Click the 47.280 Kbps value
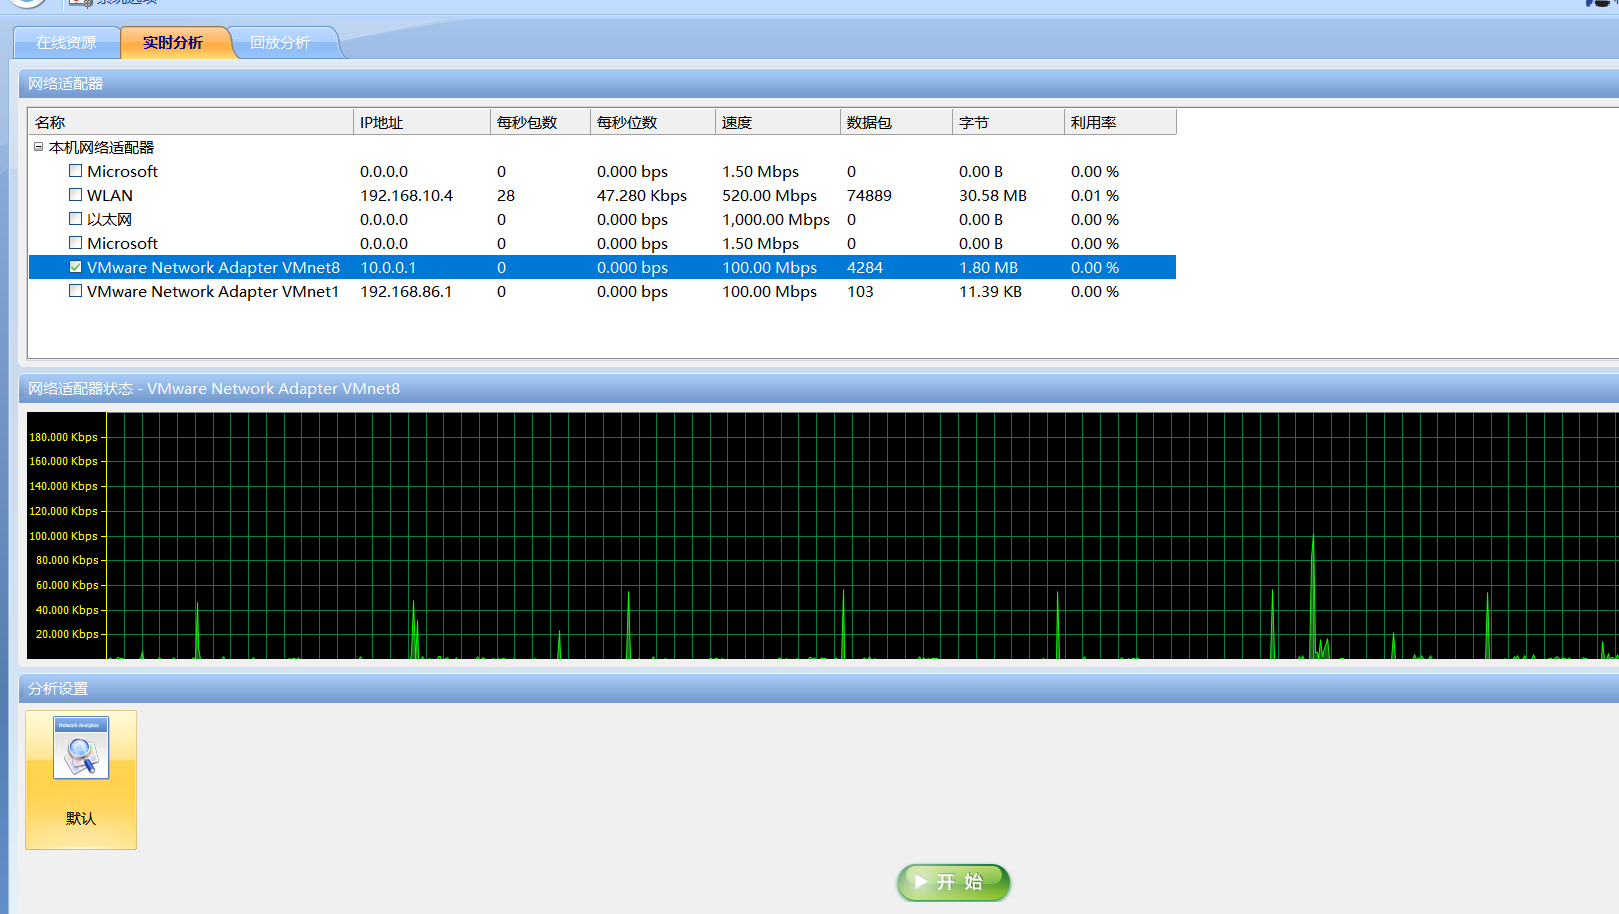 pyautogui.click(x=642, y=196)
